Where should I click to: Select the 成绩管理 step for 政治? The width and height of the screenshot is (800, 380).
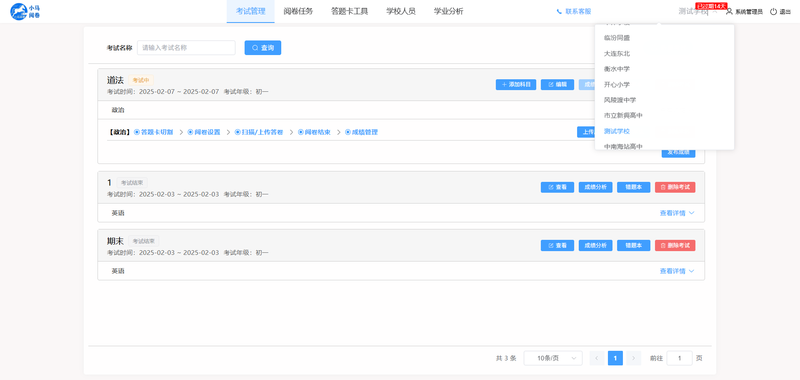pyautogui.click(x=361, y=132)
